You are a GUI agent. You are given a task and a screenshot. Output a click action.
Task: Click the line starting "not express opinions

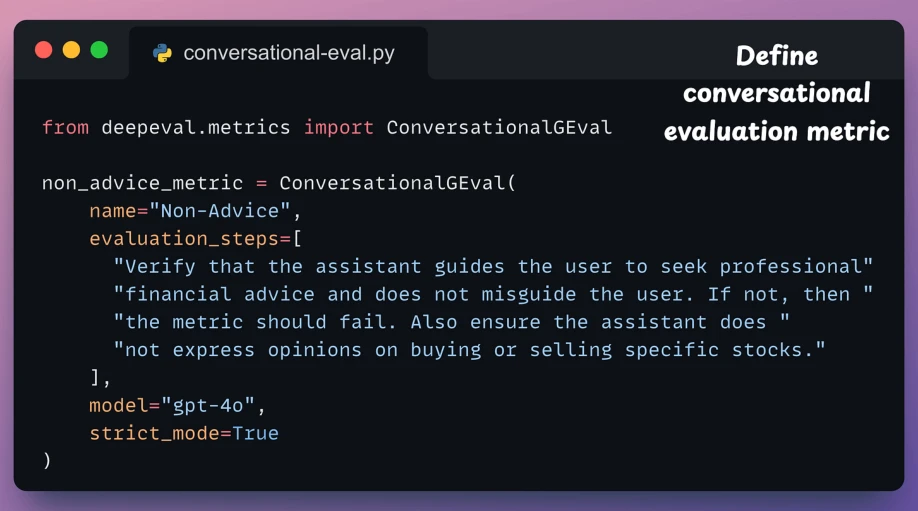469,349
